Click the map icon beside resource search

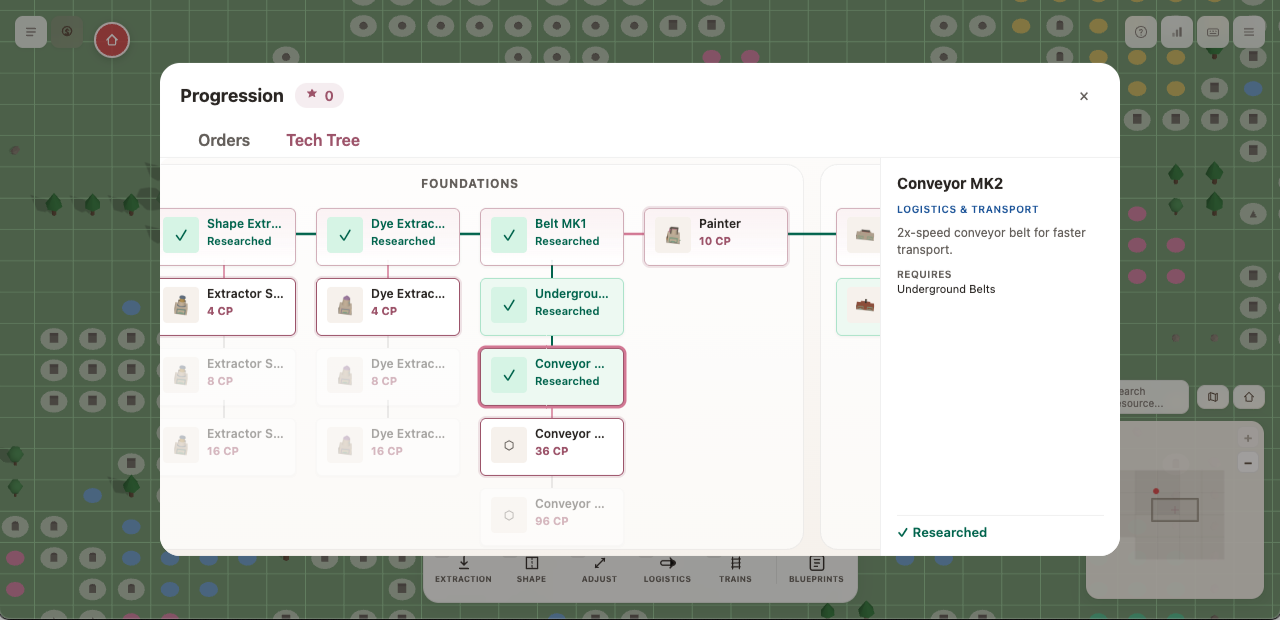1213,397
